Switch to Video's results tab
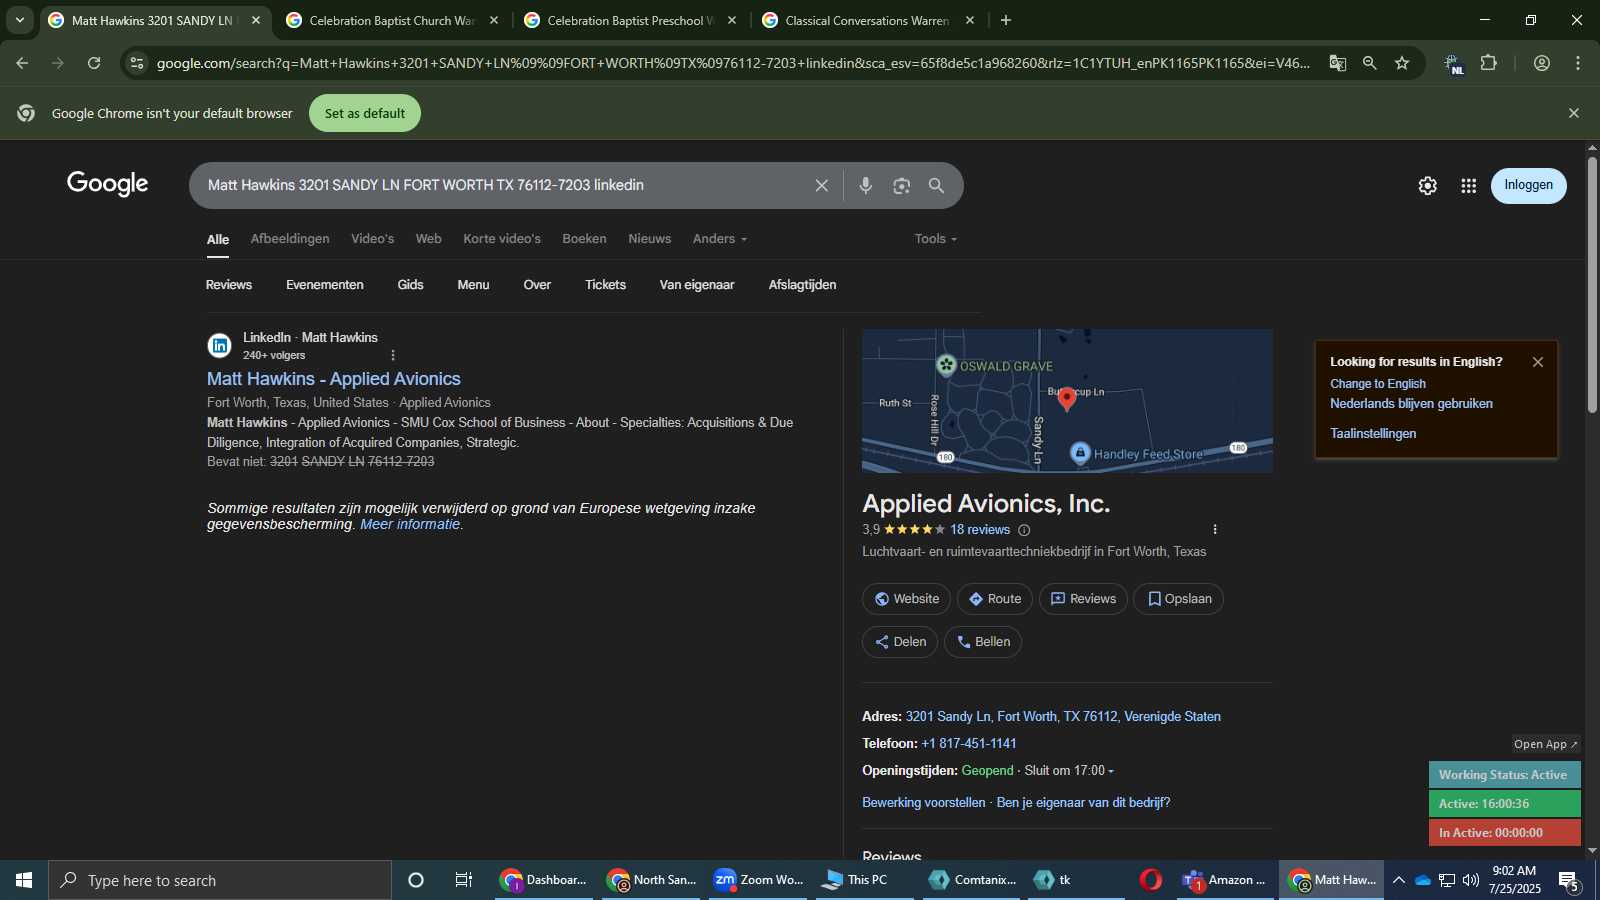The width and height of the screenshot is (1600, 900). coord(372,239)
